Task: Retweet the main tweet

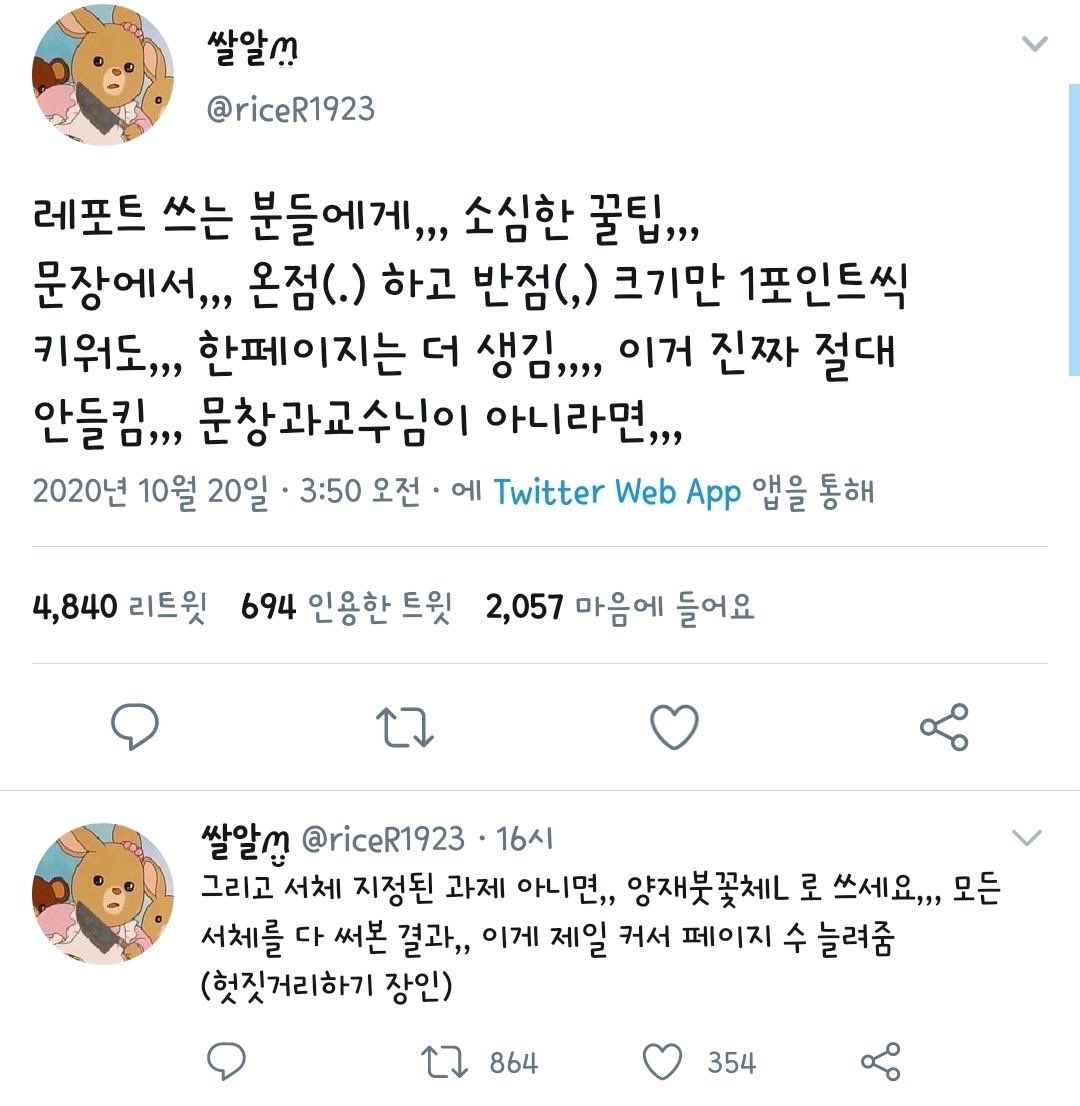Action: pos(404,727)
